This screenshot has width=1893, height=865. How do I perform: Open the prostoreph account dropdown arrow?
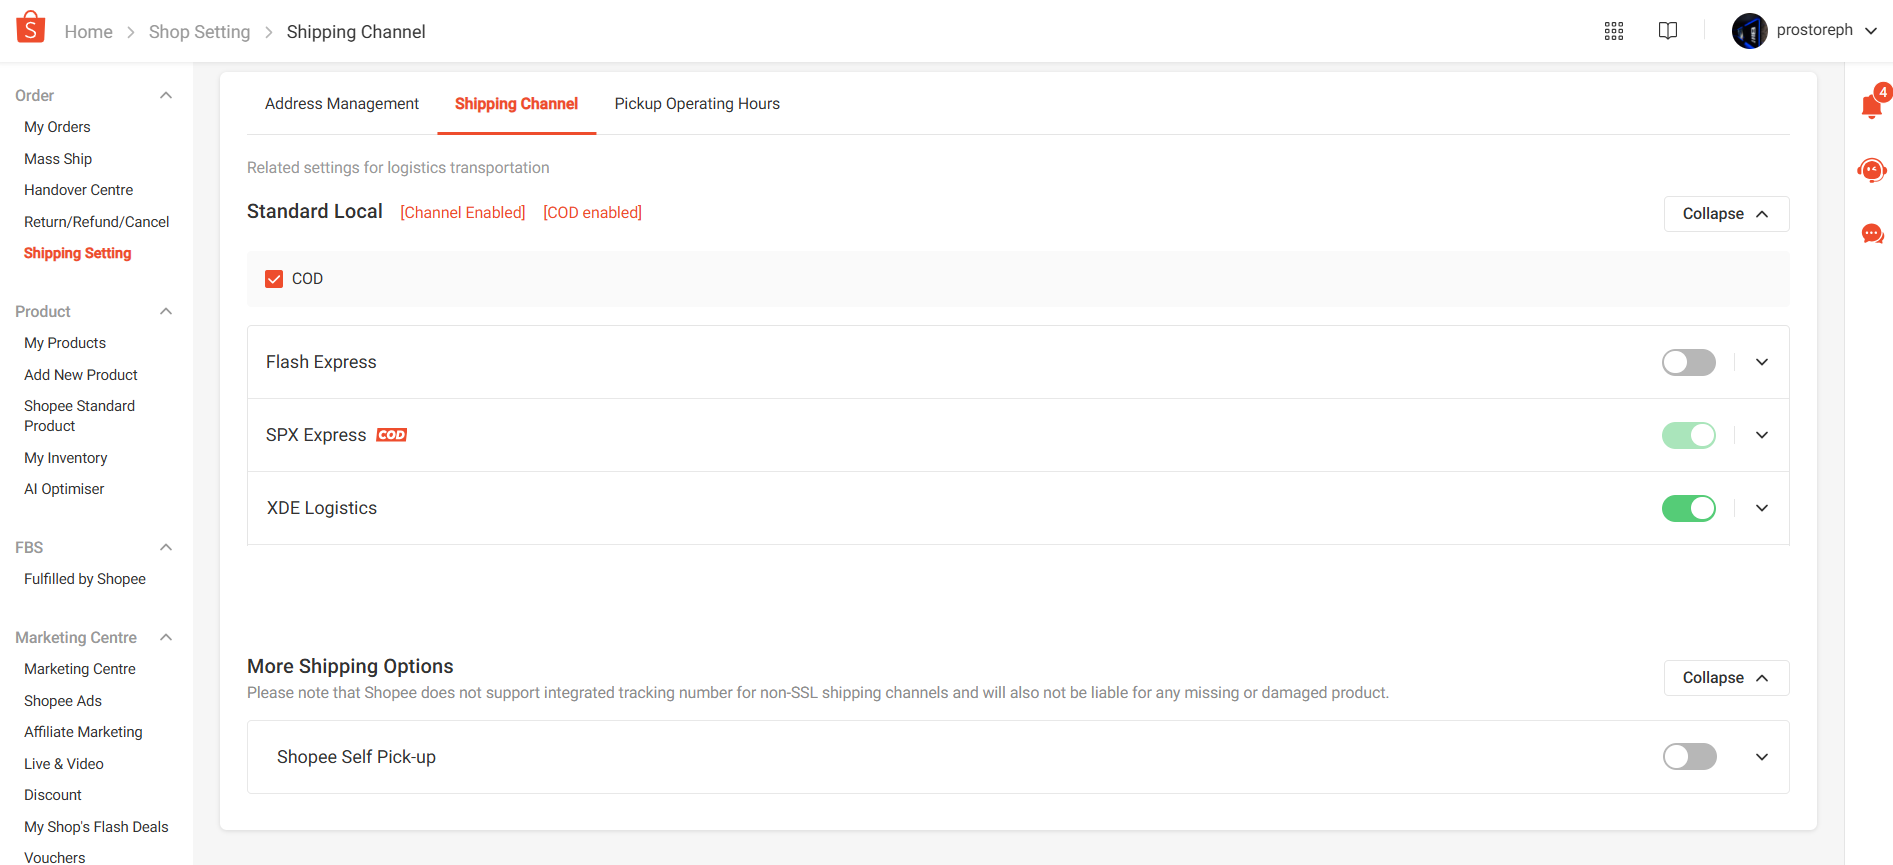tap(1871, 31)
